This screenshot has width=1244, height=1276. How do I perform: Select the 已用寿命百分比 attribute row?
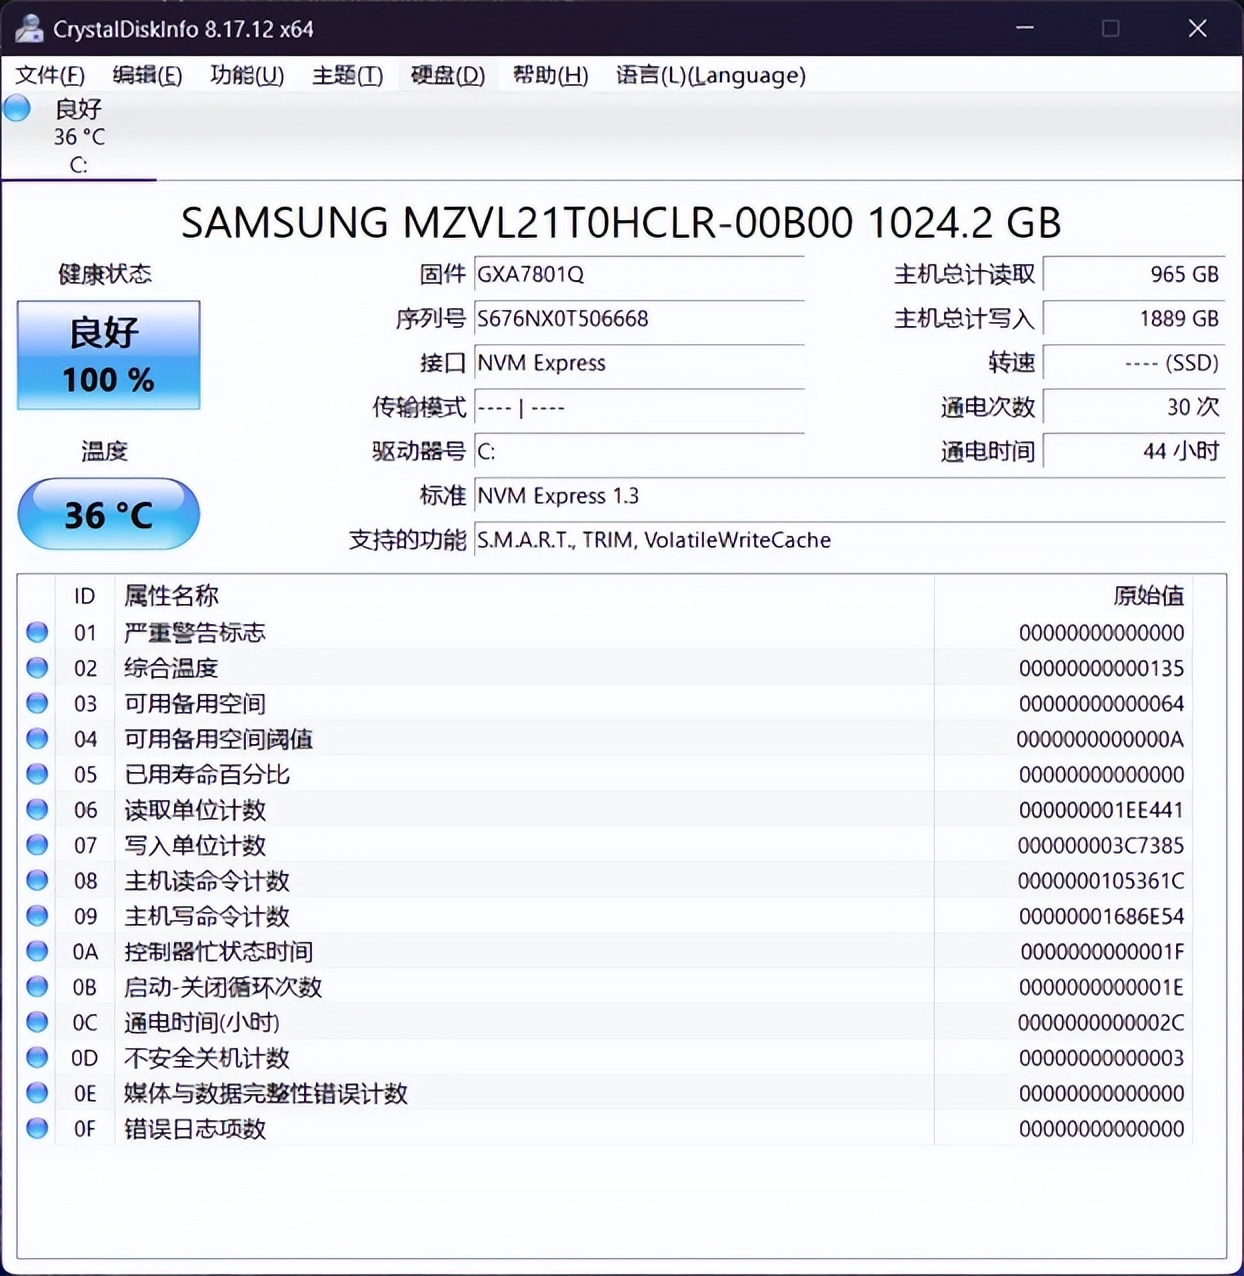(x=605, y=774)
